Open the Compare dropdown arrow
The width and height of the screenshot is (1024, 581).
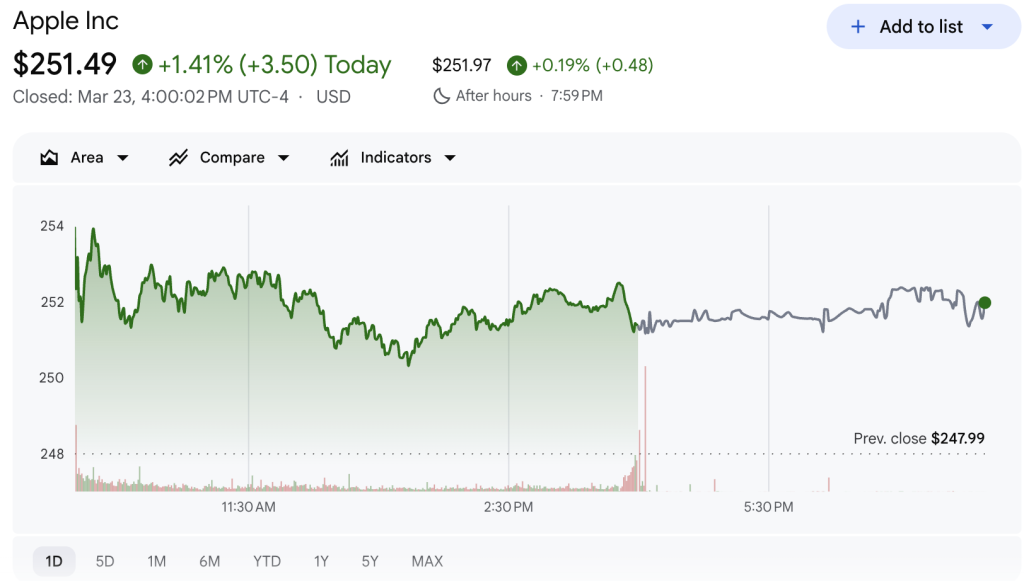tap(283, 158)
